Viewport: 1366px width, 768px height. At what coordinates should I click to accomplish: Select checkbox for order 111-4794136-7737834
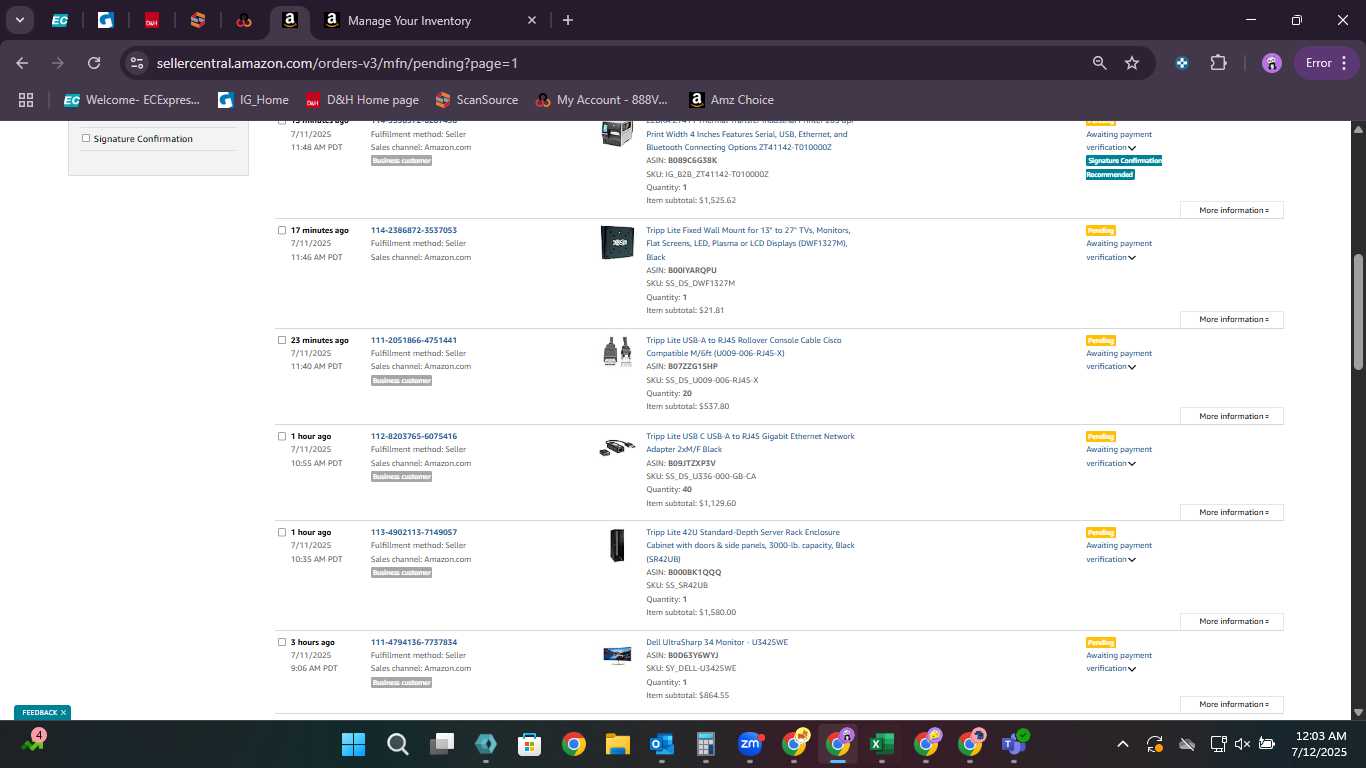[x=282, y=643]
